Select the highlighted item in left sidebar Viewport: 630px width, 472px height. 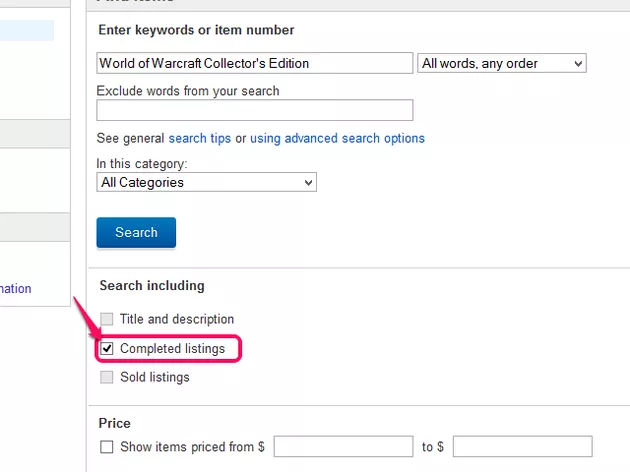click(27, 30)
